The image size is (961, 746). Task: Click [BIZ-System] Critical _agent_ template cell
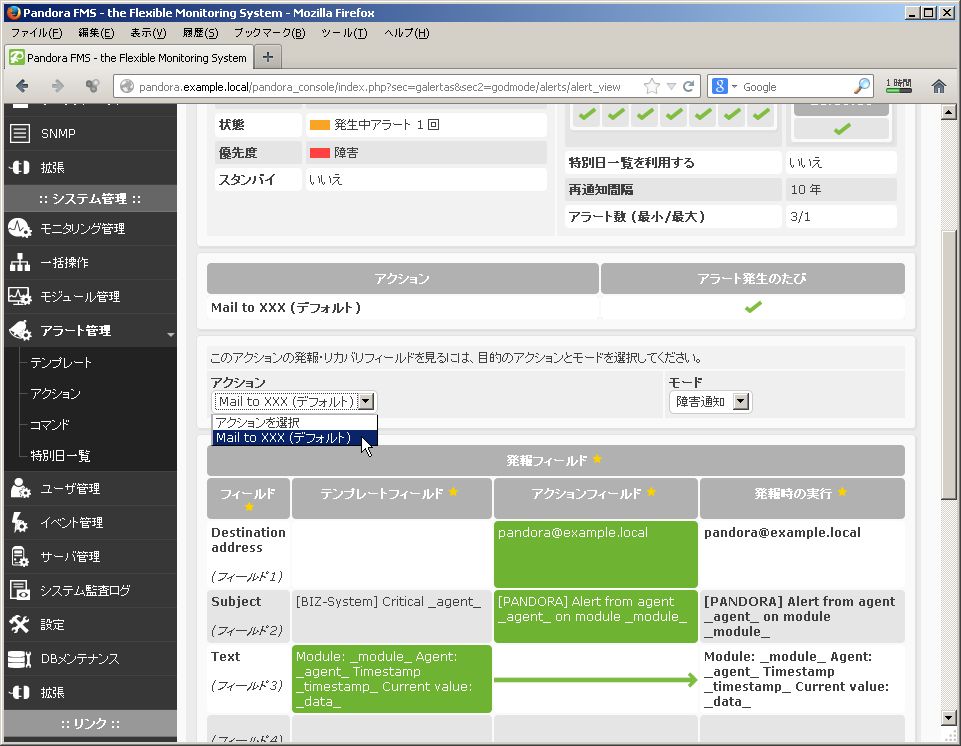(392, 615)
